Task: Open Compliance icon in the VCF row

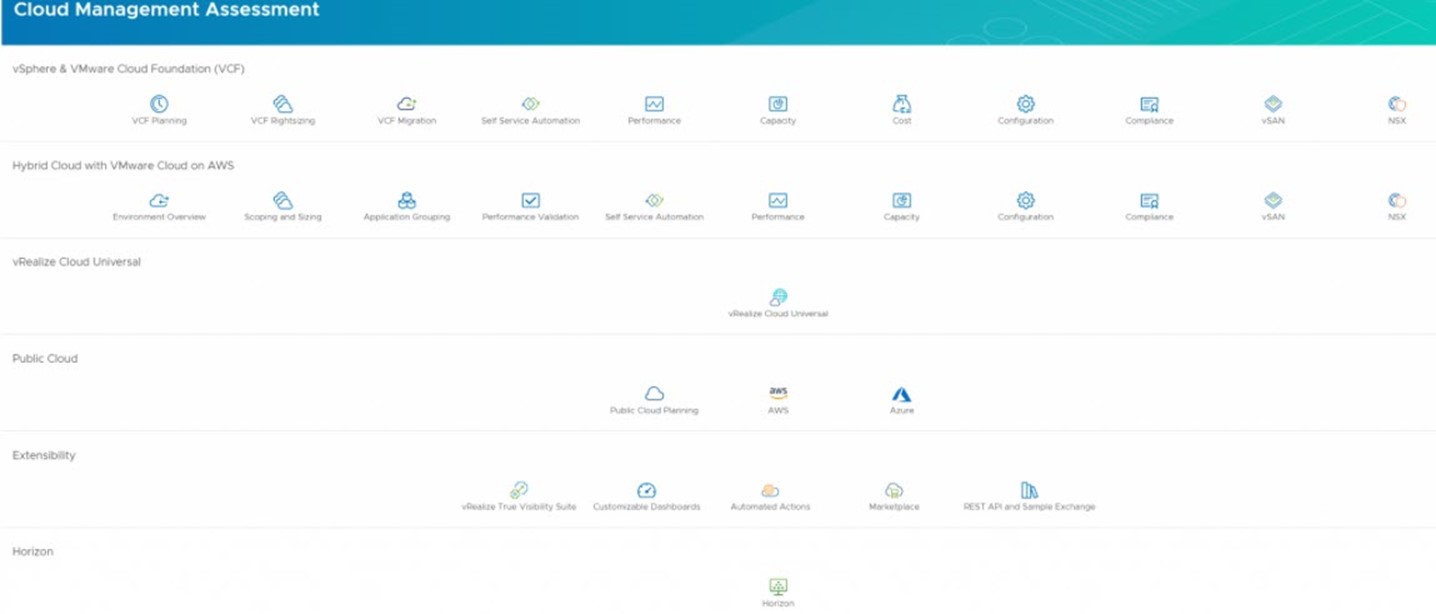Action: [x=1149, y=104]
